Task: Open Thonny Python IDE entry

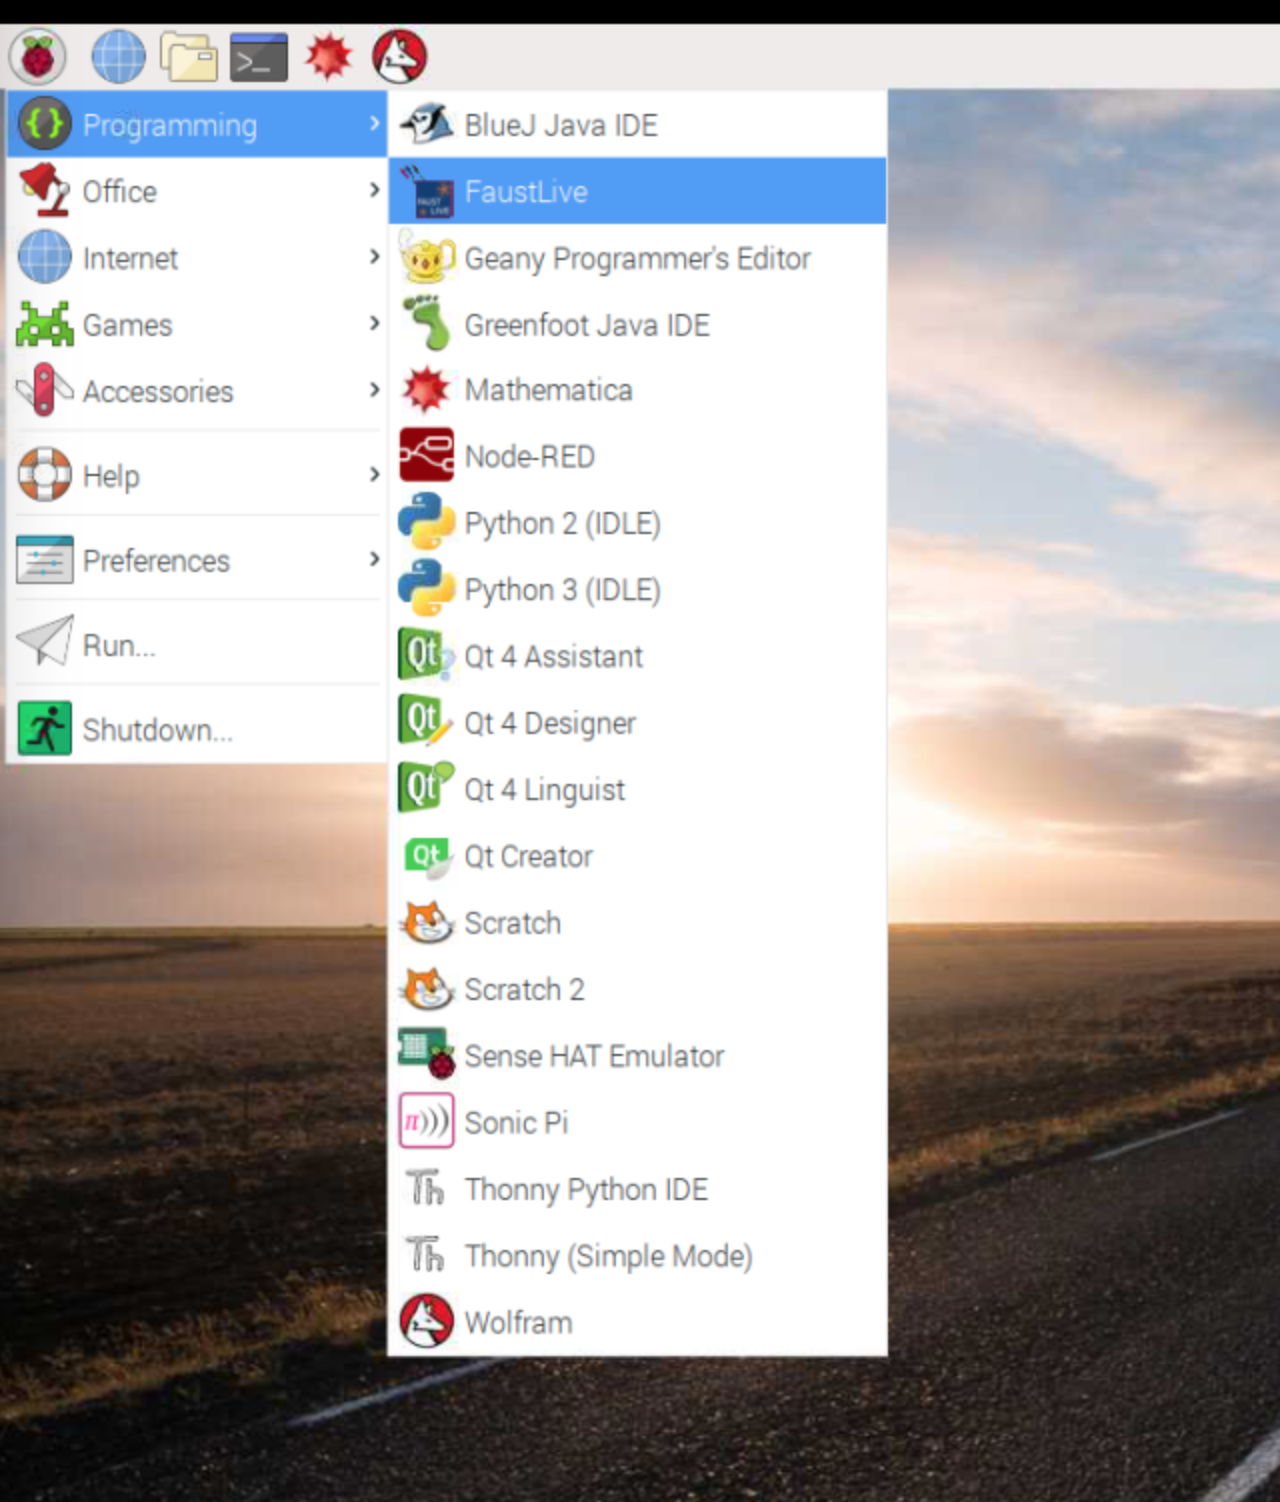Action: [x=637, y=1188]
